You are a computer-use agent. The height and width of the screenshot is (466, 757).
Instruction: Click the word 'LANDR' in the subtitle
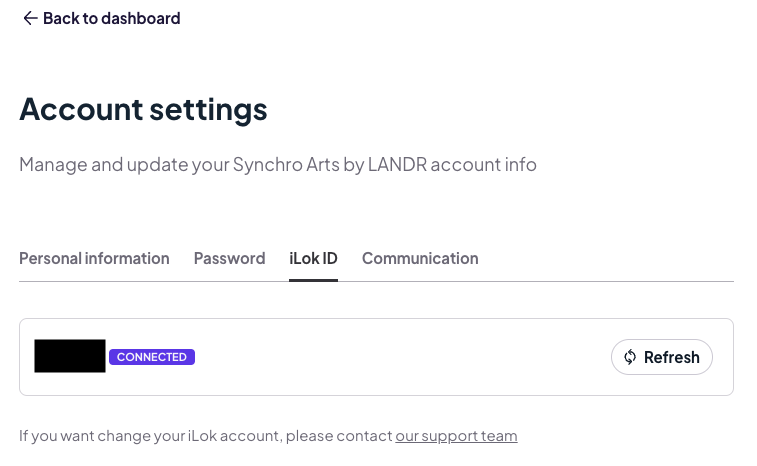(x=397, y=165)
